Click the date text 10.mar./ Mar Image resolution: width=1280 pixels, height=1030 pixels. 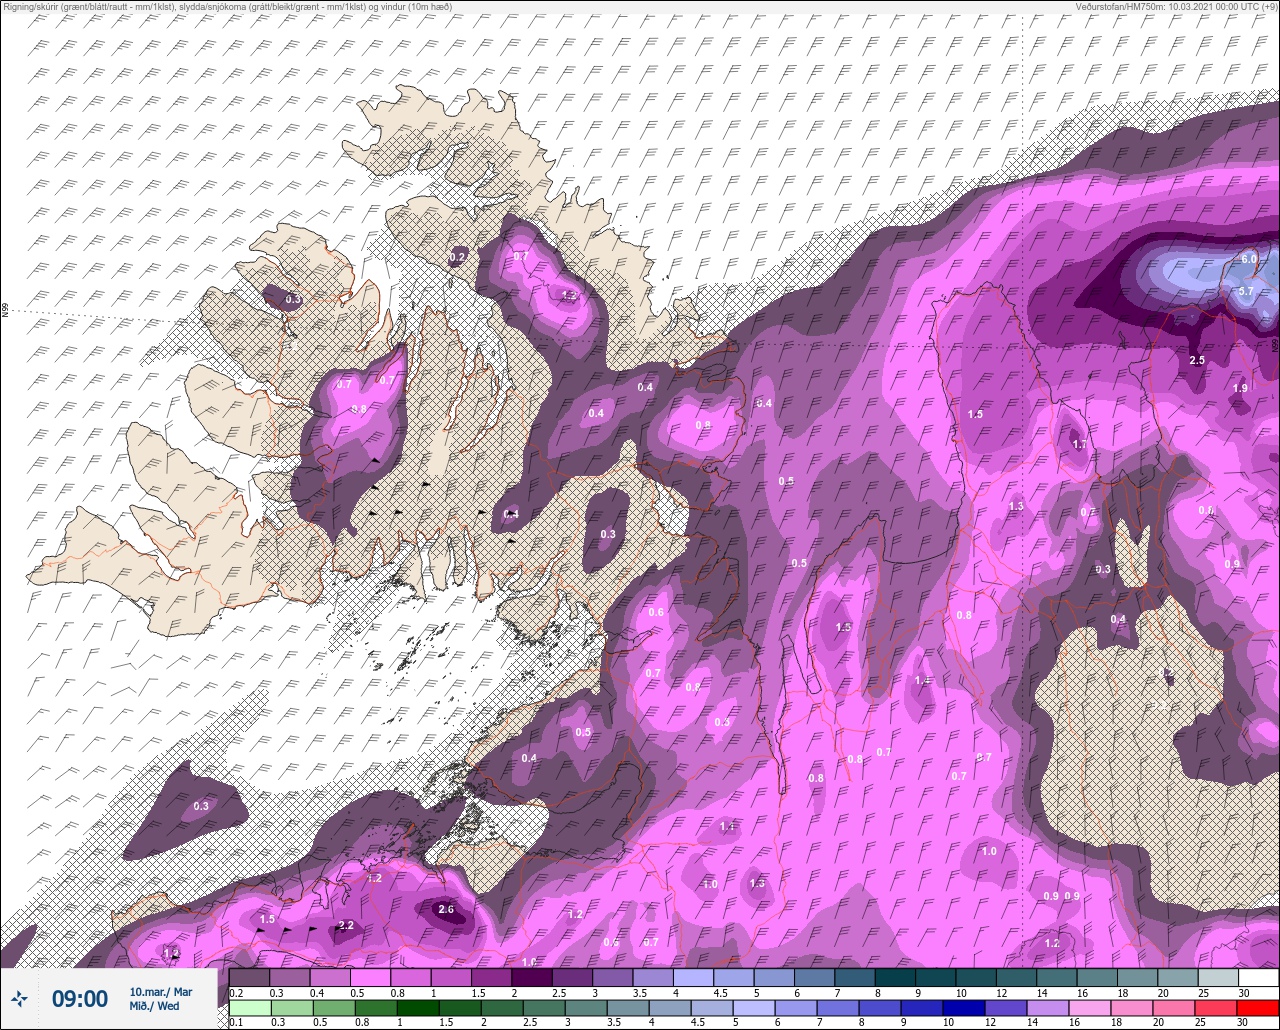[161, 991]
